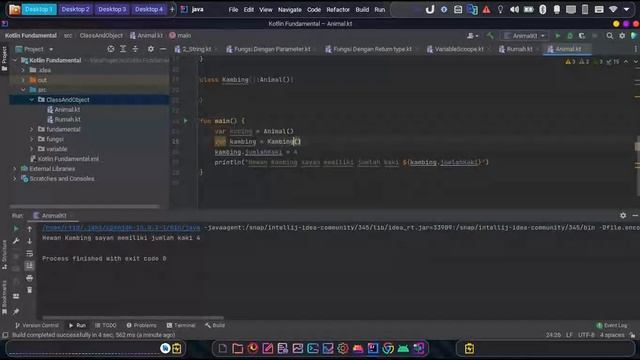Hide the Project tool window
This screenshot has width=640, height=360.
pyautogui.click(x=163, y=49)
